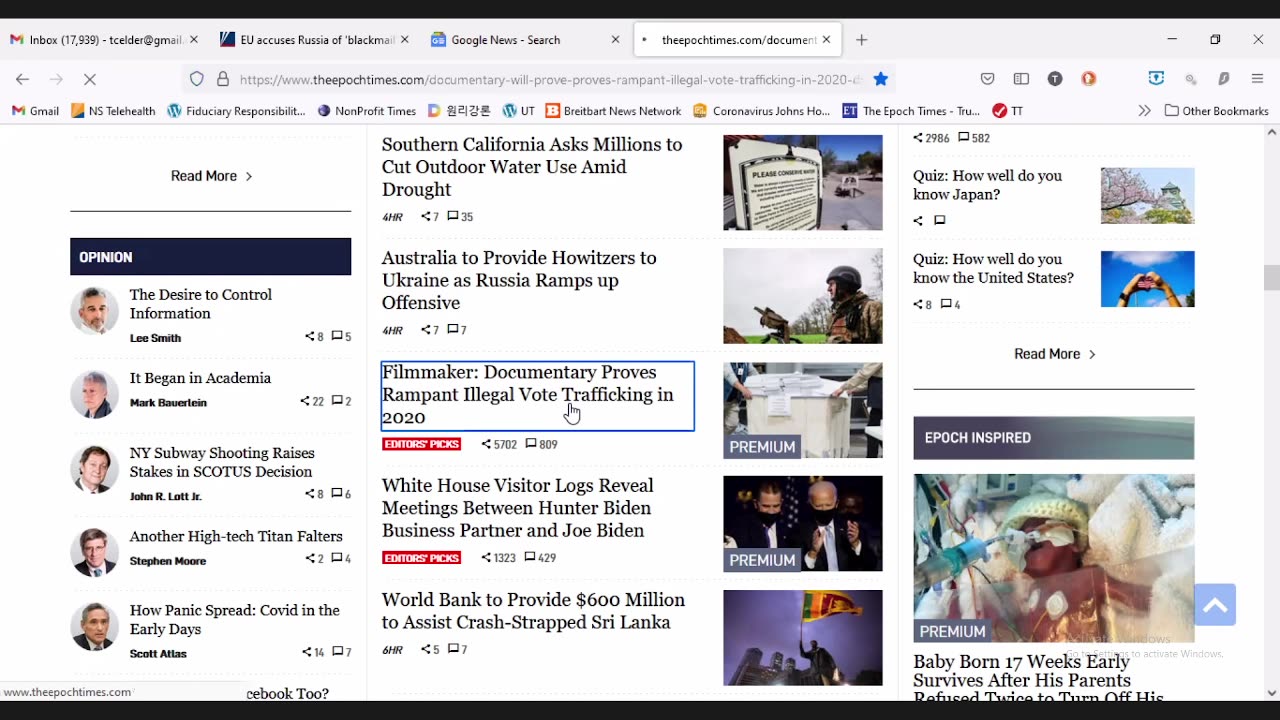Click Stephen Moore's author photo

pos(94,552)
